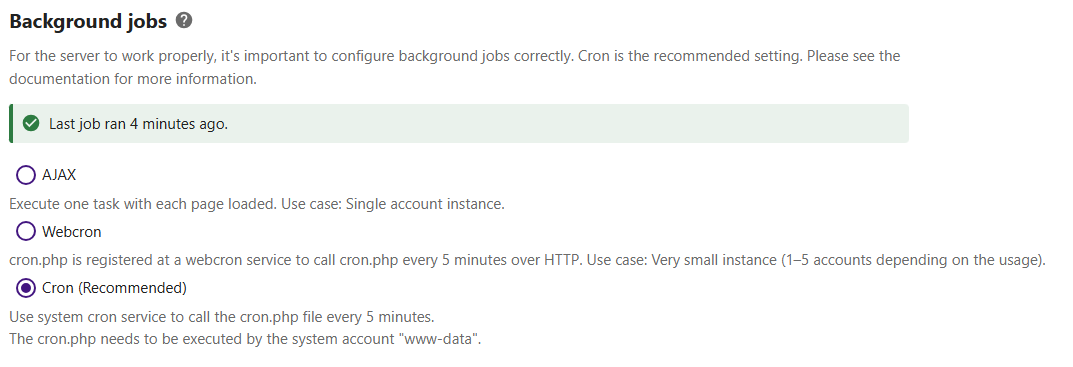Screen dimensions: 1073x367
Task: Select the AJAX radio button
Action: click(25, 175)
